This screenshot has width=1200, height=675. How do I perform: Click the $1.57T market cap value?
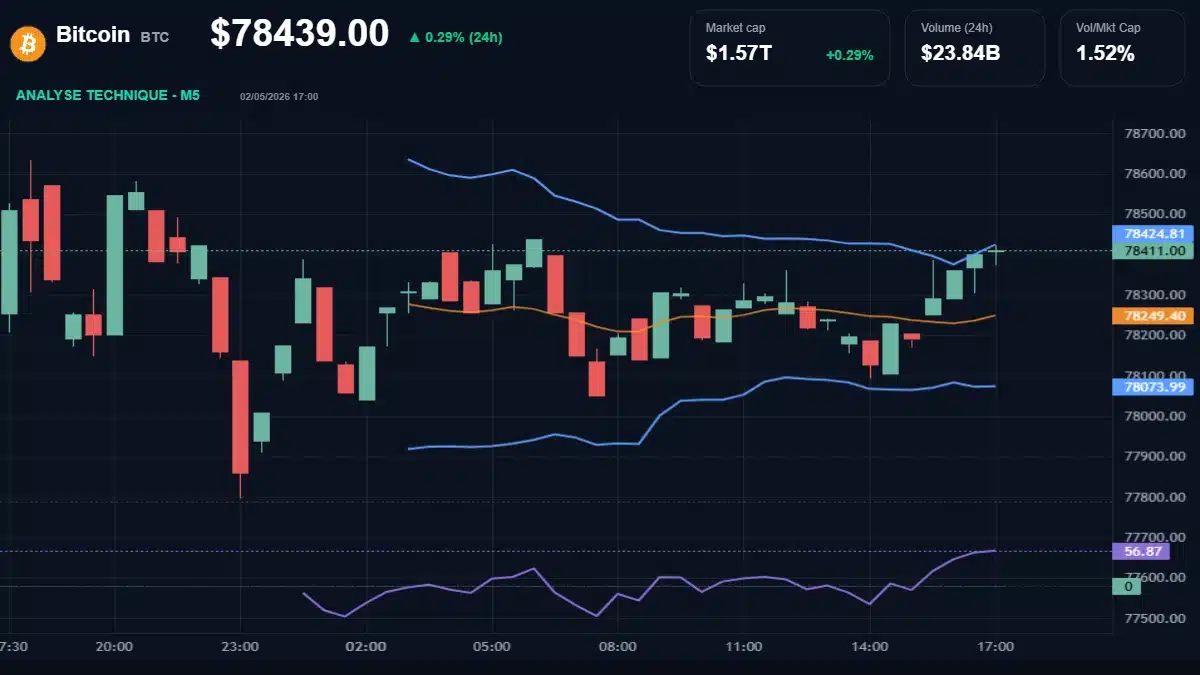point(738,54)
